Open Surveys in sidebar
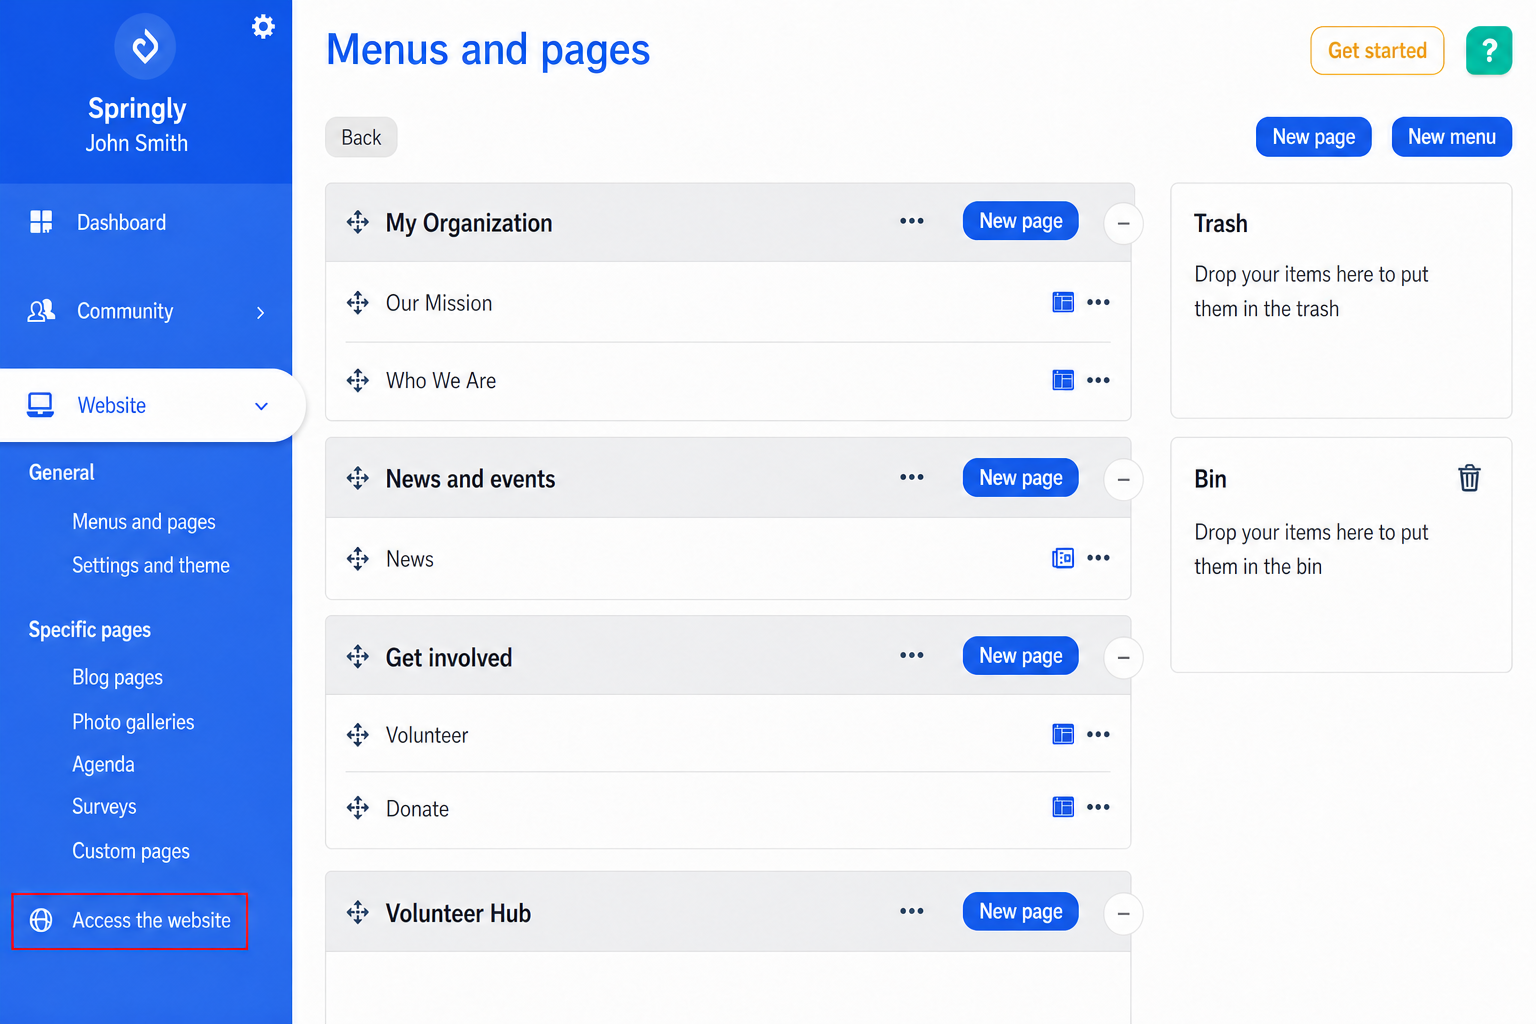The height and width of the screenshot is (1024, 1536). (104, 806)
